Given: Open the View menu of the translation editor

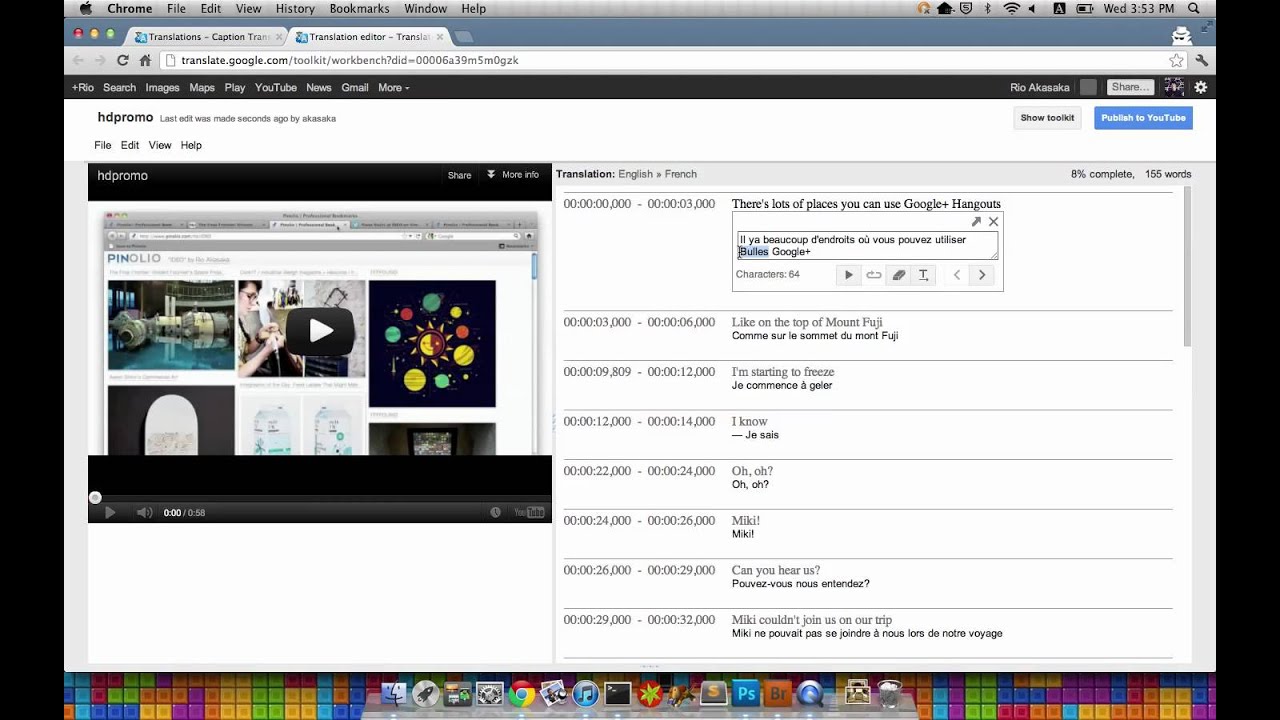Looking at the screenshot, I should click(x=160, y=145).
